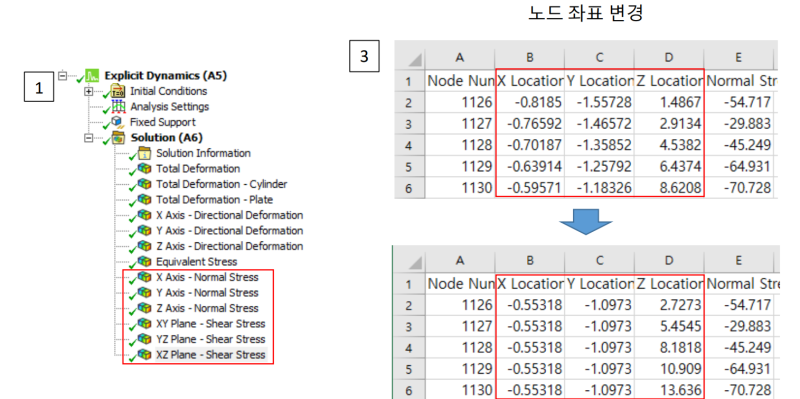
Task: Click the Initial Conditions tree icon
Action: [118, 92]
